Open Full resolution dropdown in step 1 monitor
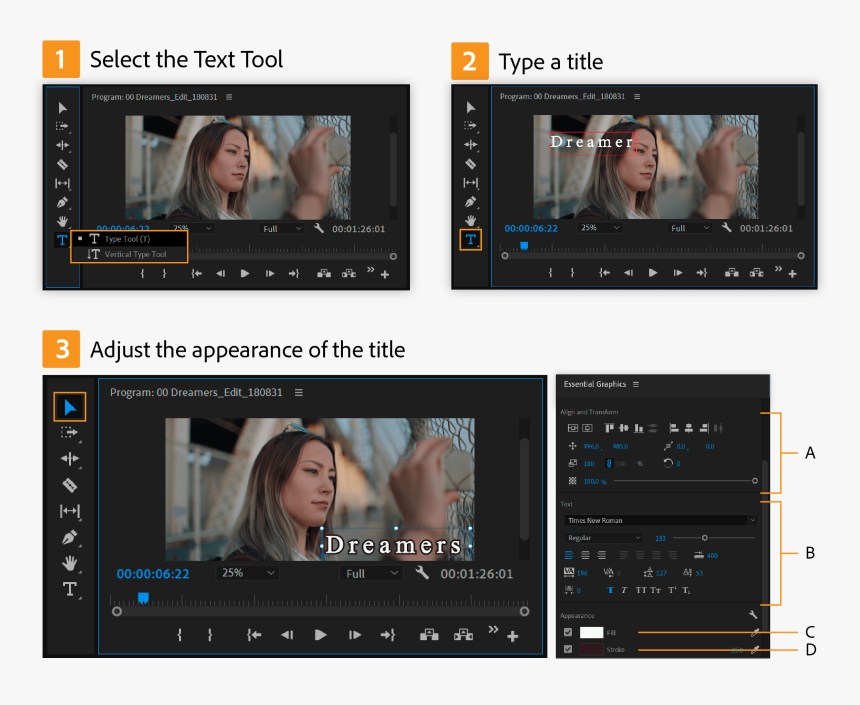The height and width of the screenshot is (705, 860). click(281, 229)
